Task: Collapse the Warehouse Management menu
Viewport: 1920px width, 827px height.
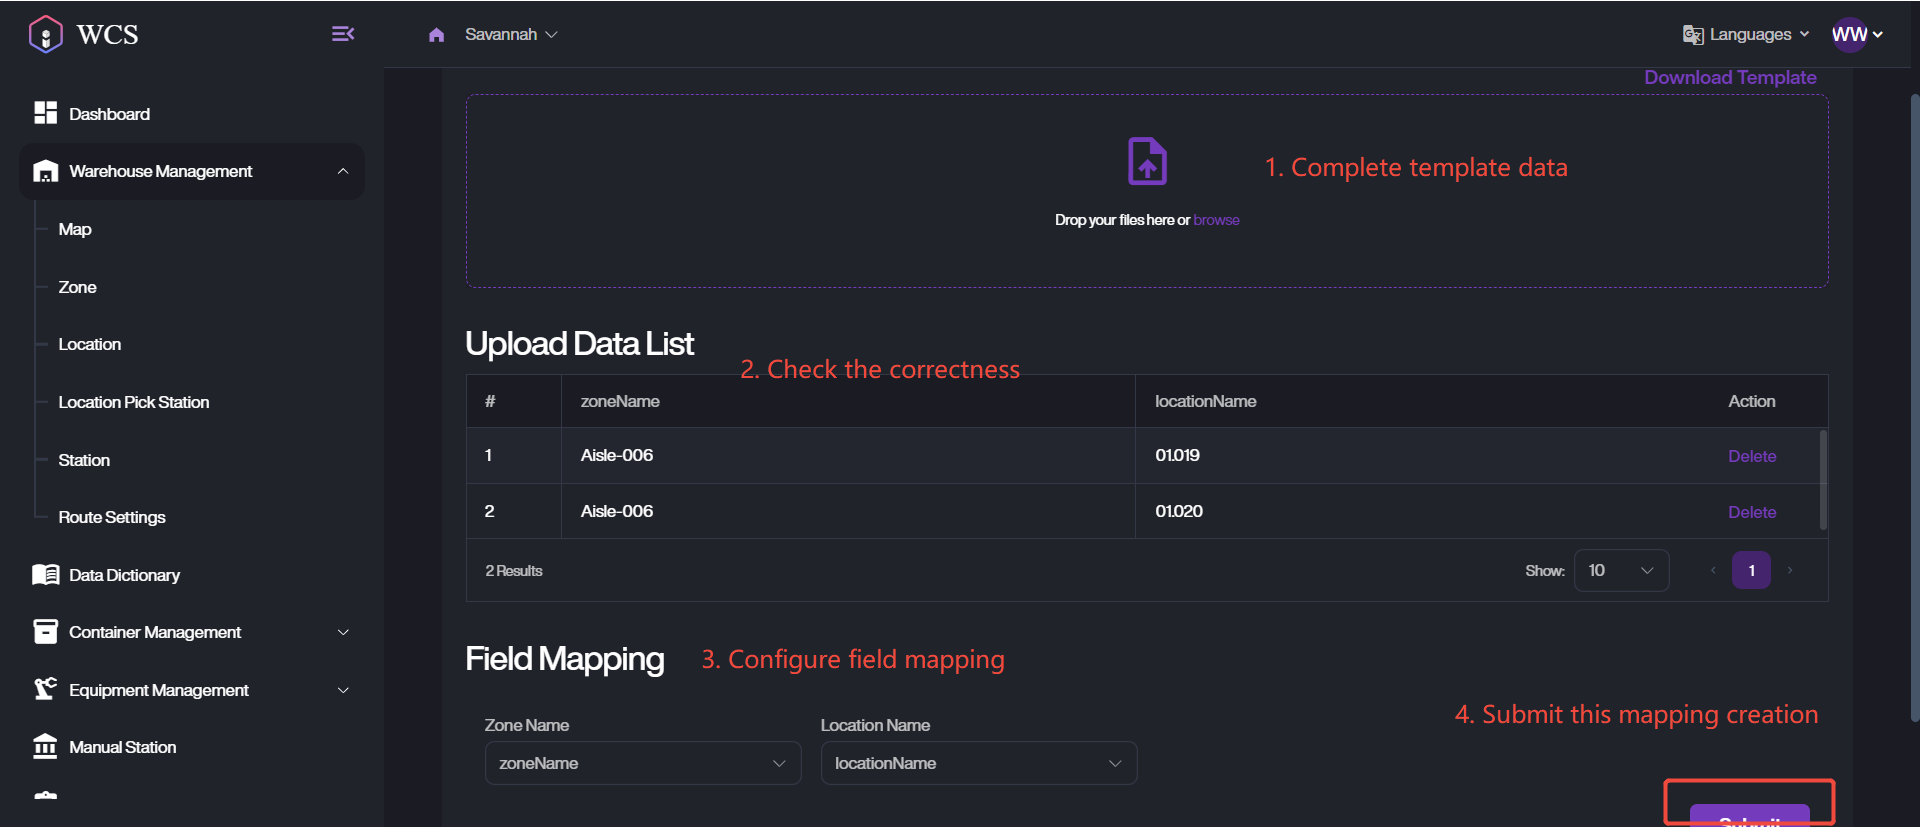Action: (343, 171)
